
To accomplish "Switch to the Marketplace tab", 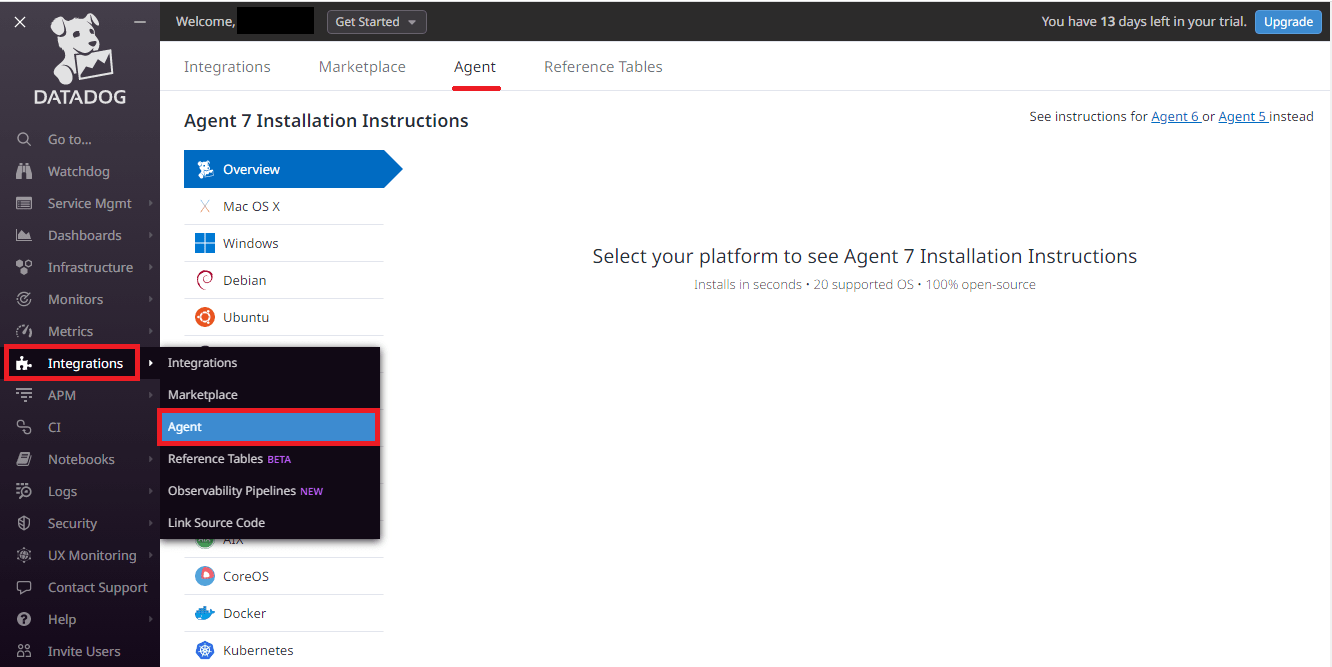I will (362, 67).
